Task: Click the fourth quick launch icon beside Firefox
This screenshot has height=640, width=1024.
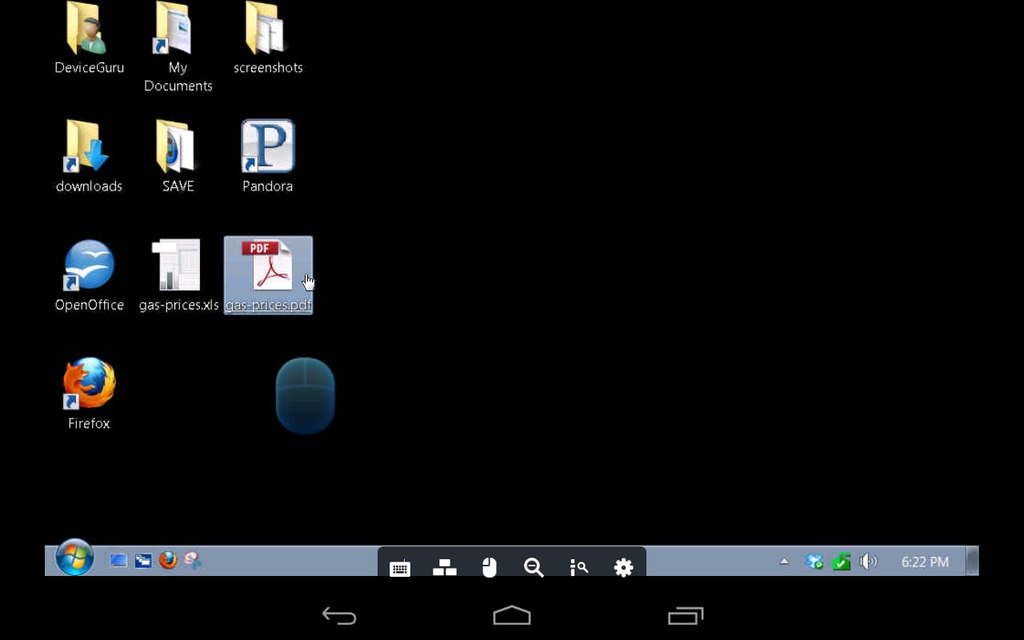Action: tap(193, 560)
